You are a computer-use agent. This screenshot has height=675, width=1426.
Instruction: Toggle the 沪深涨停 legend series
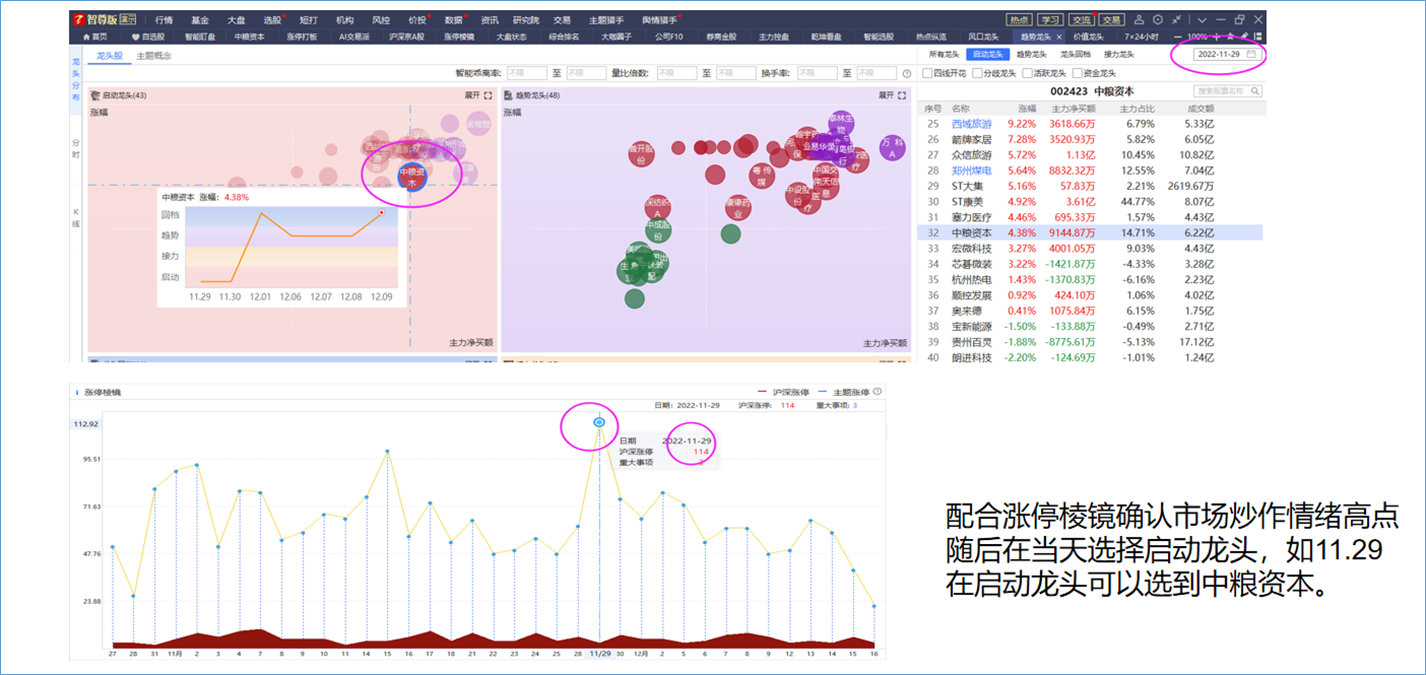tap(783, 391)
